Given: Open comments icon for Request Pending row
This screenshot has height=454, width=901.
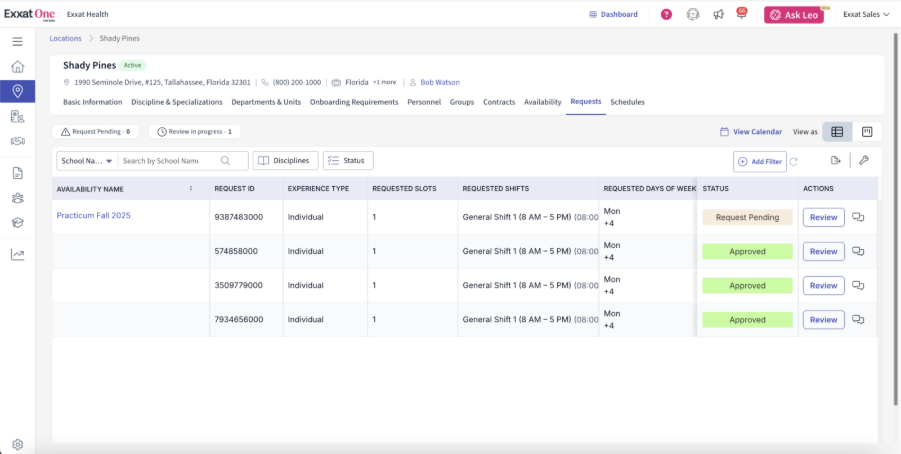Looking at the screenshot, I should (858, 217).
